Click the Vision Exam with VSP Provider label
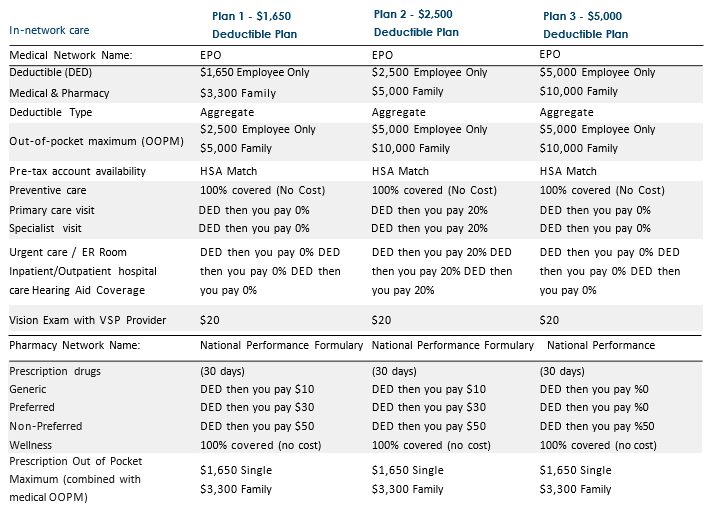710x507 pixels. point(88,320)
